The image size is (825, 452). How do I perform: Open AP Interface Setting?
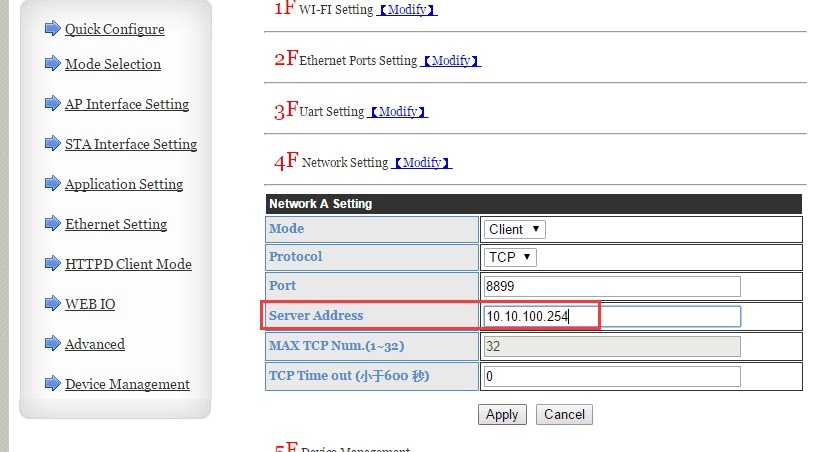127,104
